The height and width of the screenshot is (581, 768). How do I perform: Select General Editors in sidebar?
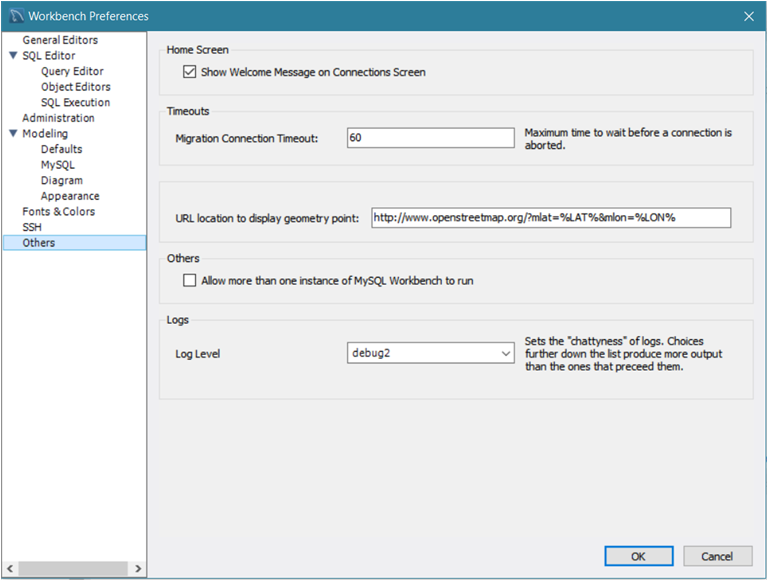click(60, 40)
